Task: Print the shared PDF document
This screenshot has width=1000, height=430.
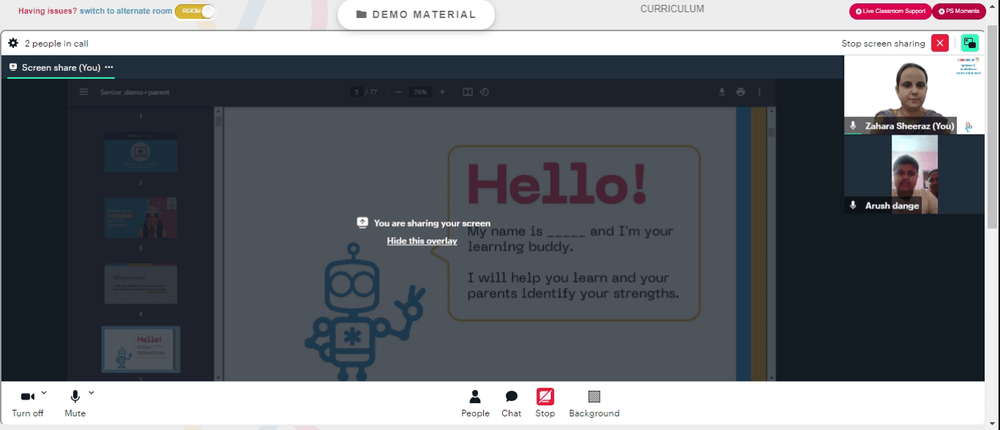Action: point(740,92)
